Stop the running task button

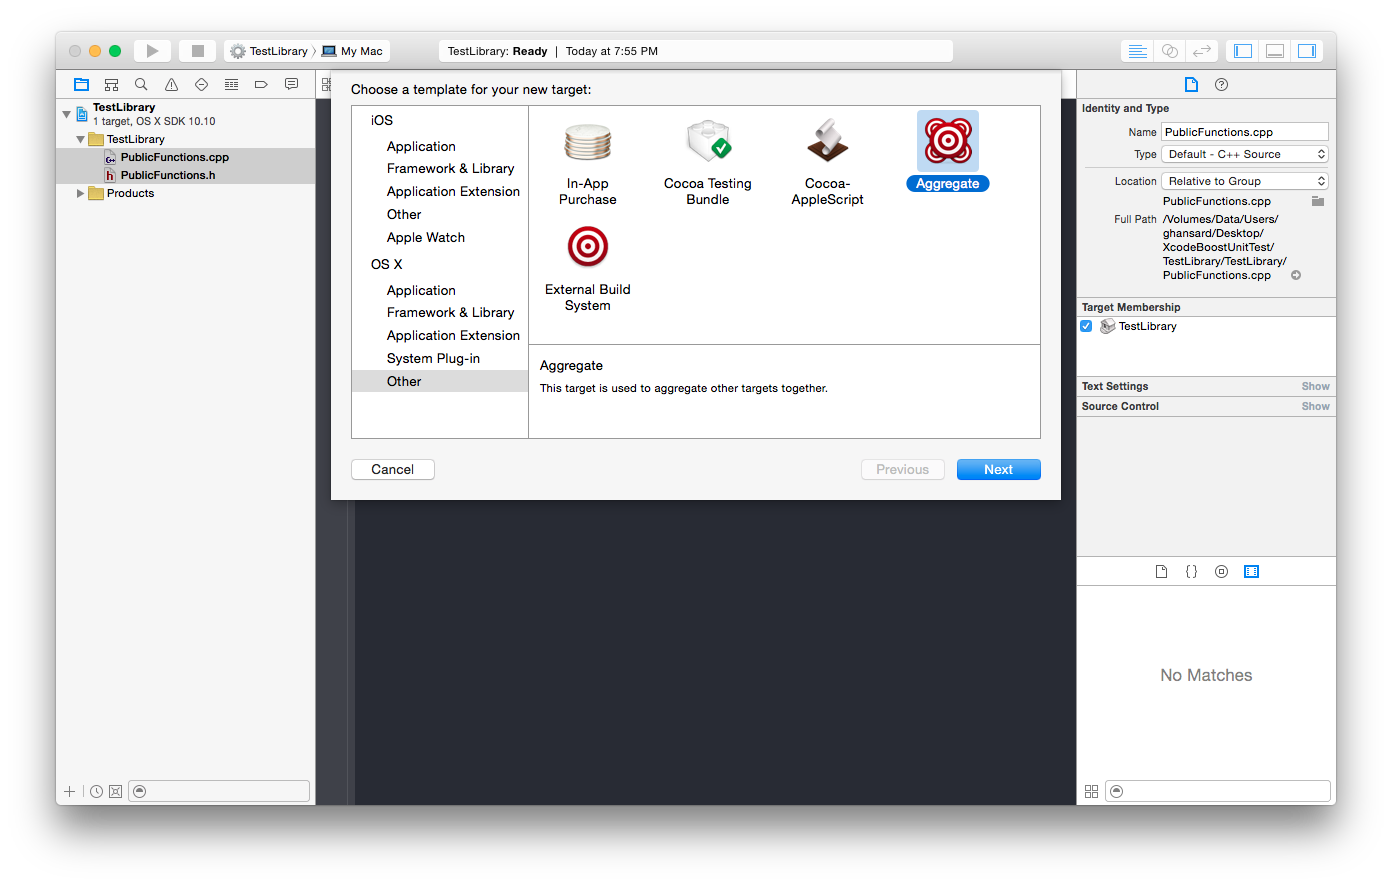(x=198, y=51)
